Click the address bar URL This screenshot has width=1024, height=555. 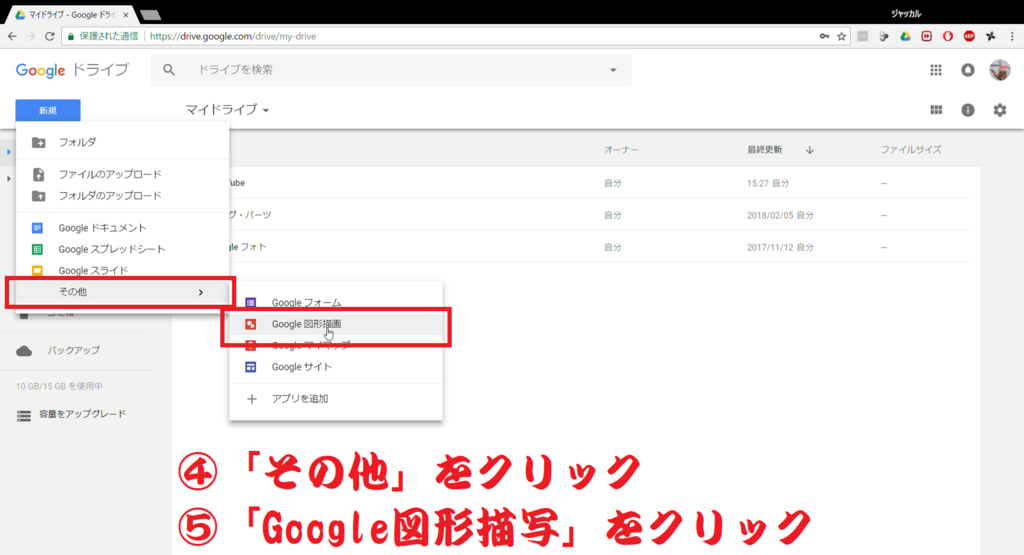click(x=233, y=37)
